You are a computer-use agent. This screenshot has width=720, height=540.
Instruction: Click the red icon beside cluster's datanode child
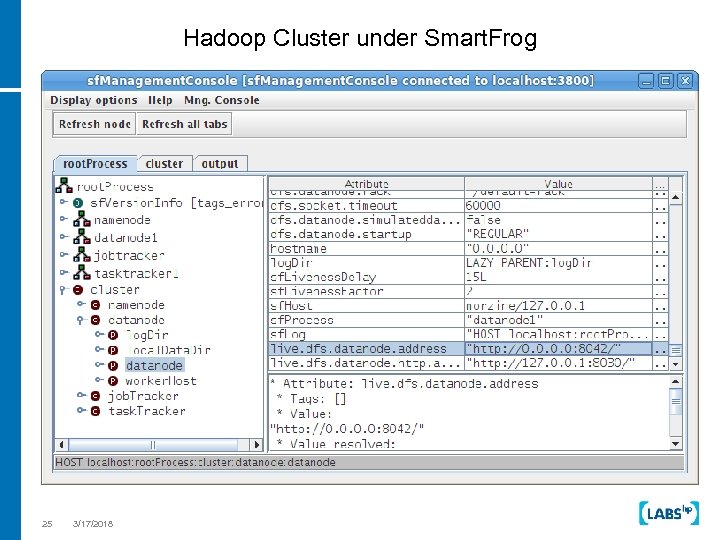pyautogui.click(x=96, y=320)
